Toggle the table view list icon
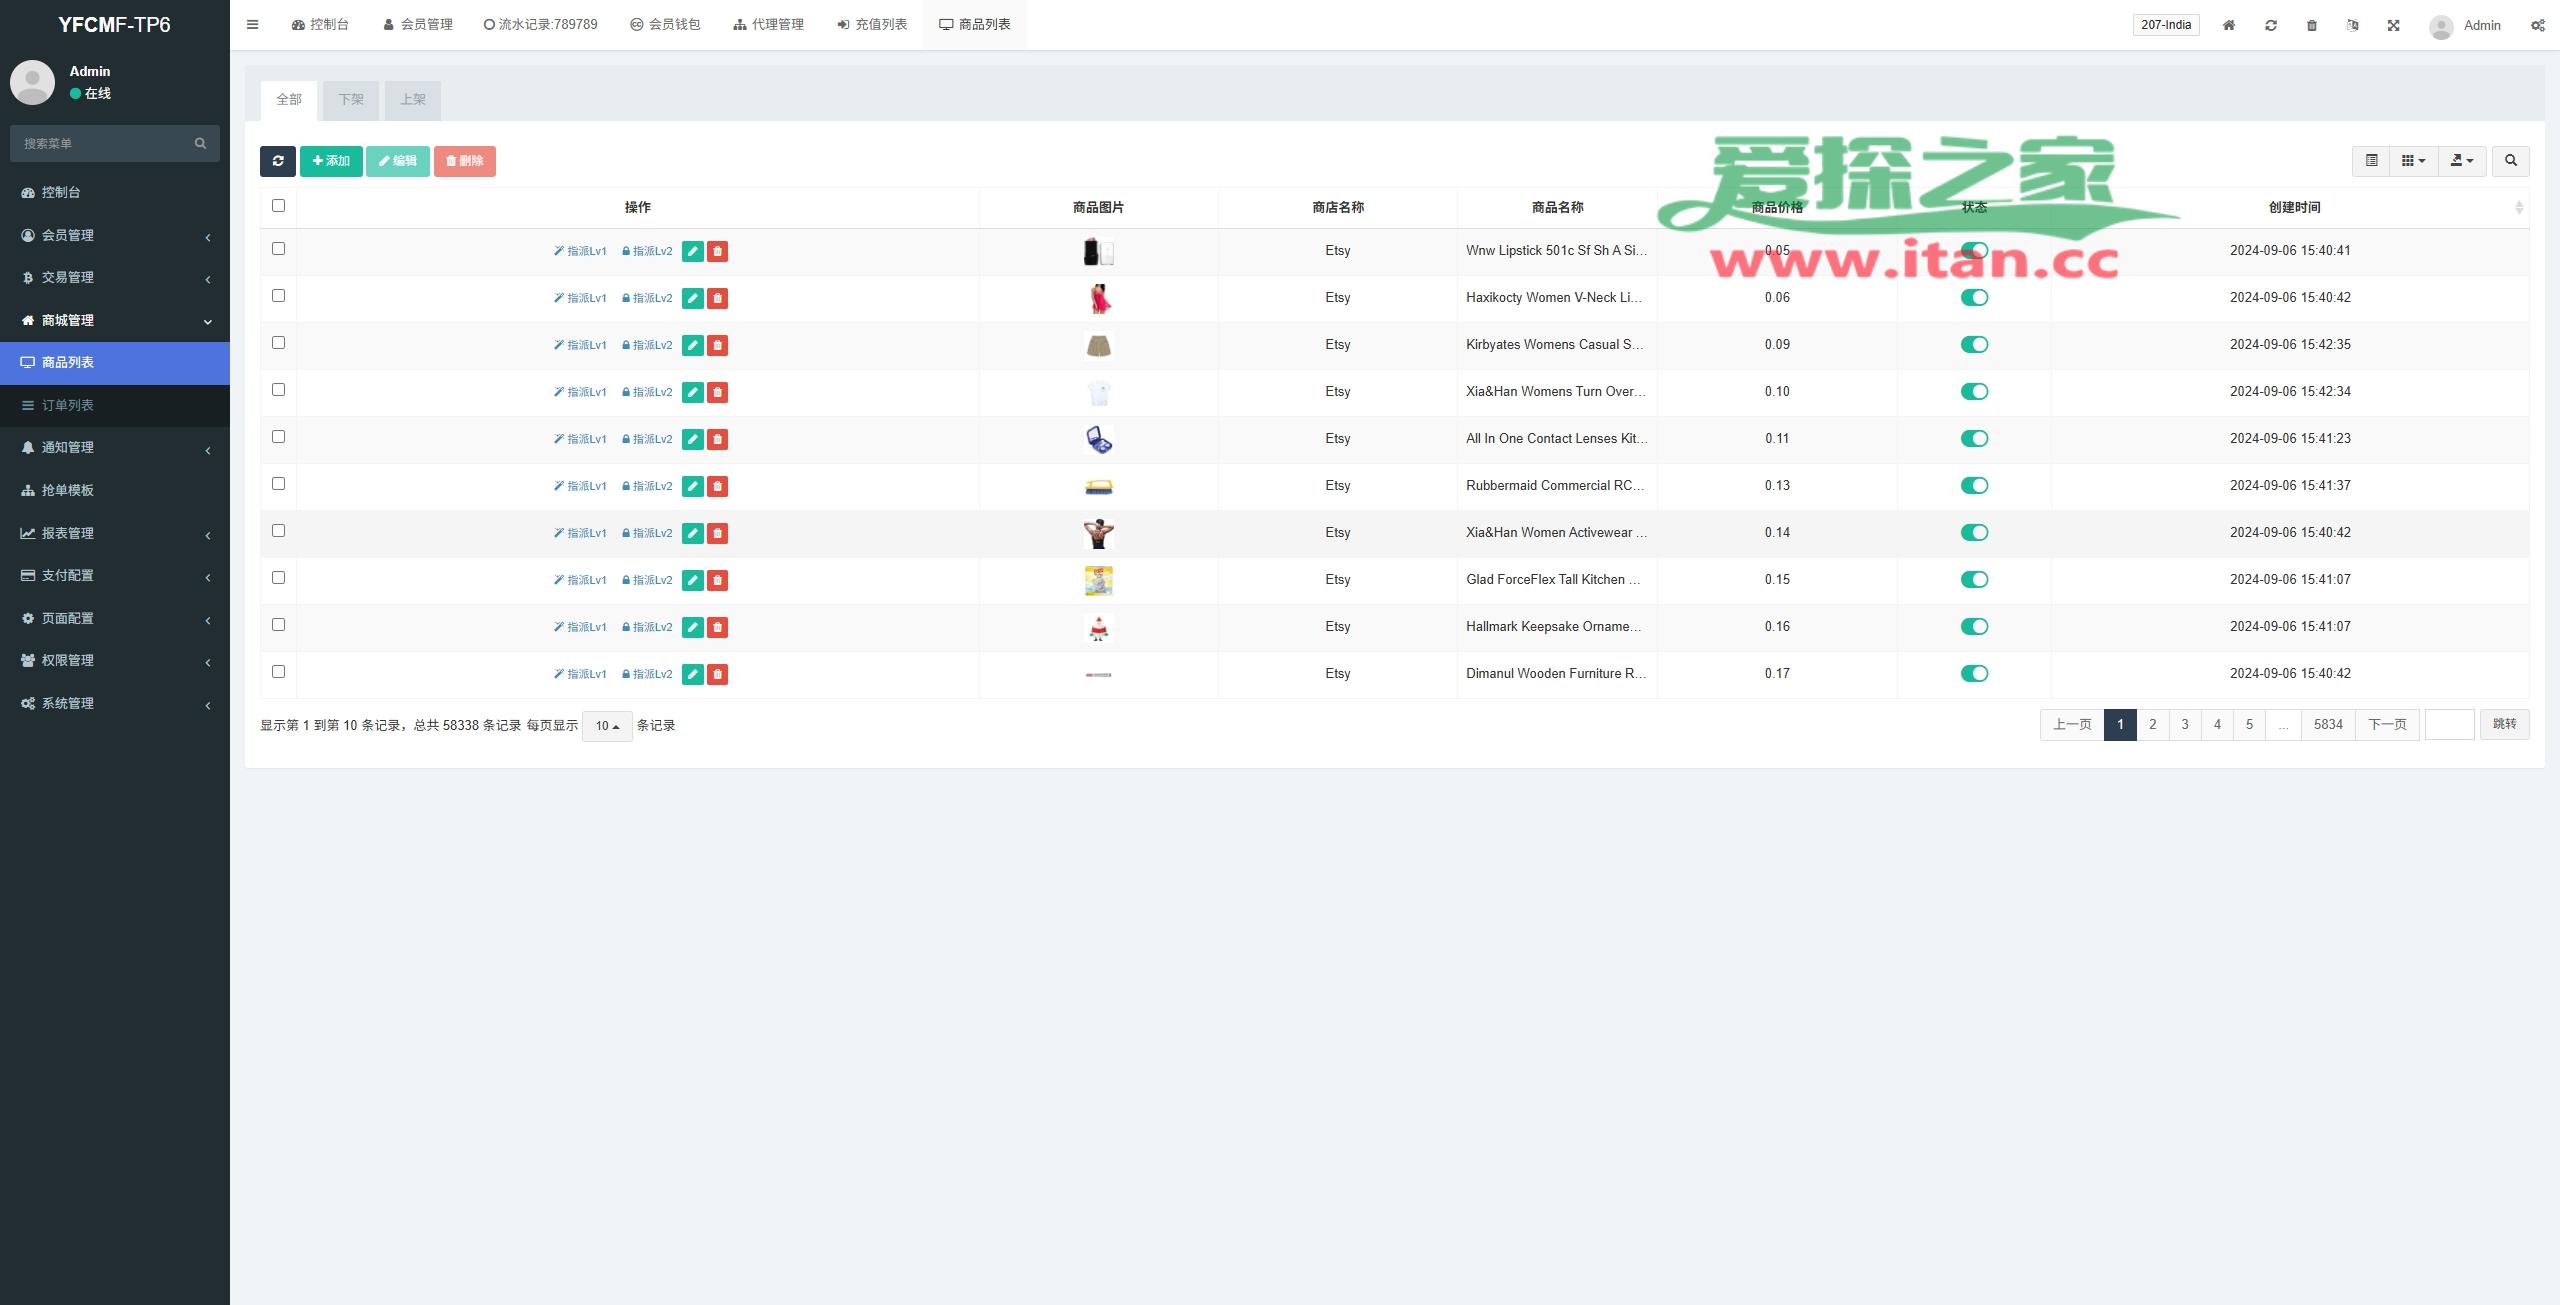Viewport: 2560px width, 1305px height. pos(2371,161)
